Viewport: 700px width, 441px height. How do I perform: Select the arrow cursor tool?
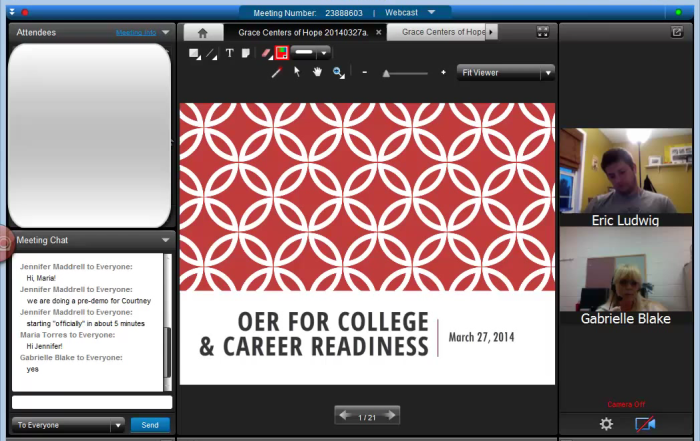(x=297, y=73)
